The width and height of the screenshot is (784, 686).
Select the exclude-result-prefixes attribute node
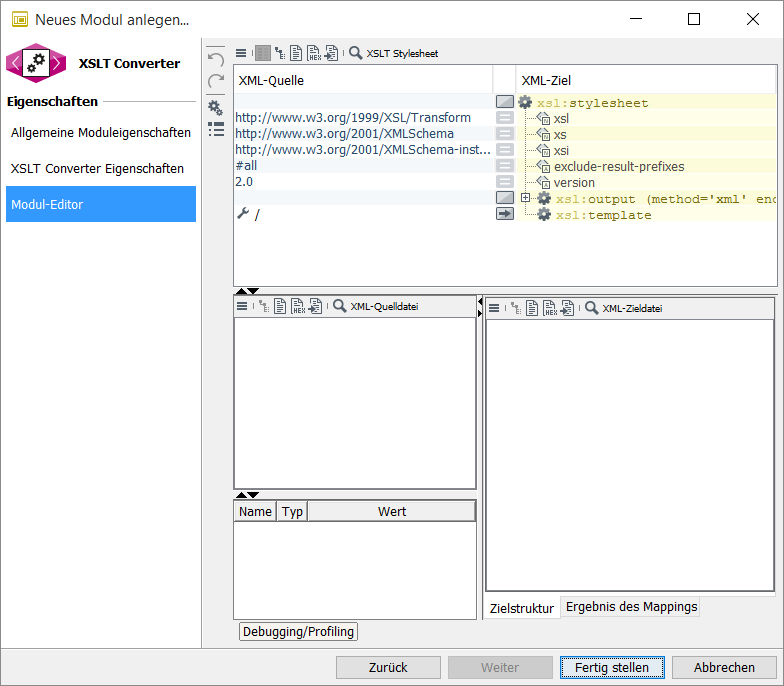(x=618, y=166)
